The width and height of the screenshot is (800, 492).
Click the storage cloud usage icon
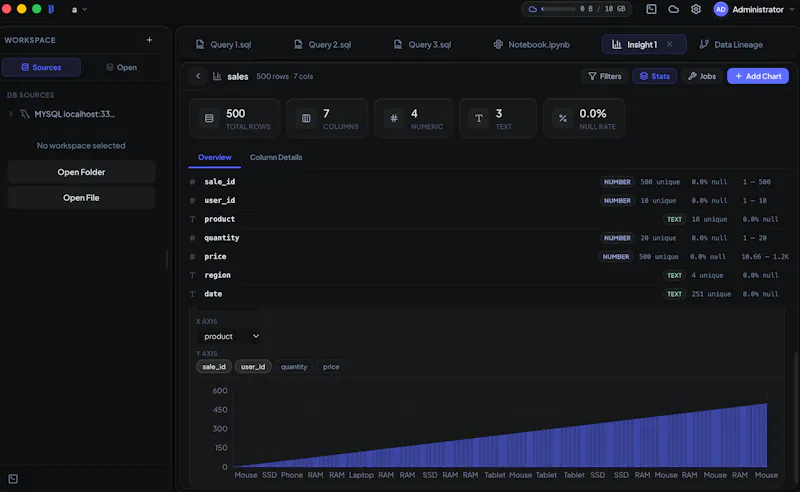(532, 9)
